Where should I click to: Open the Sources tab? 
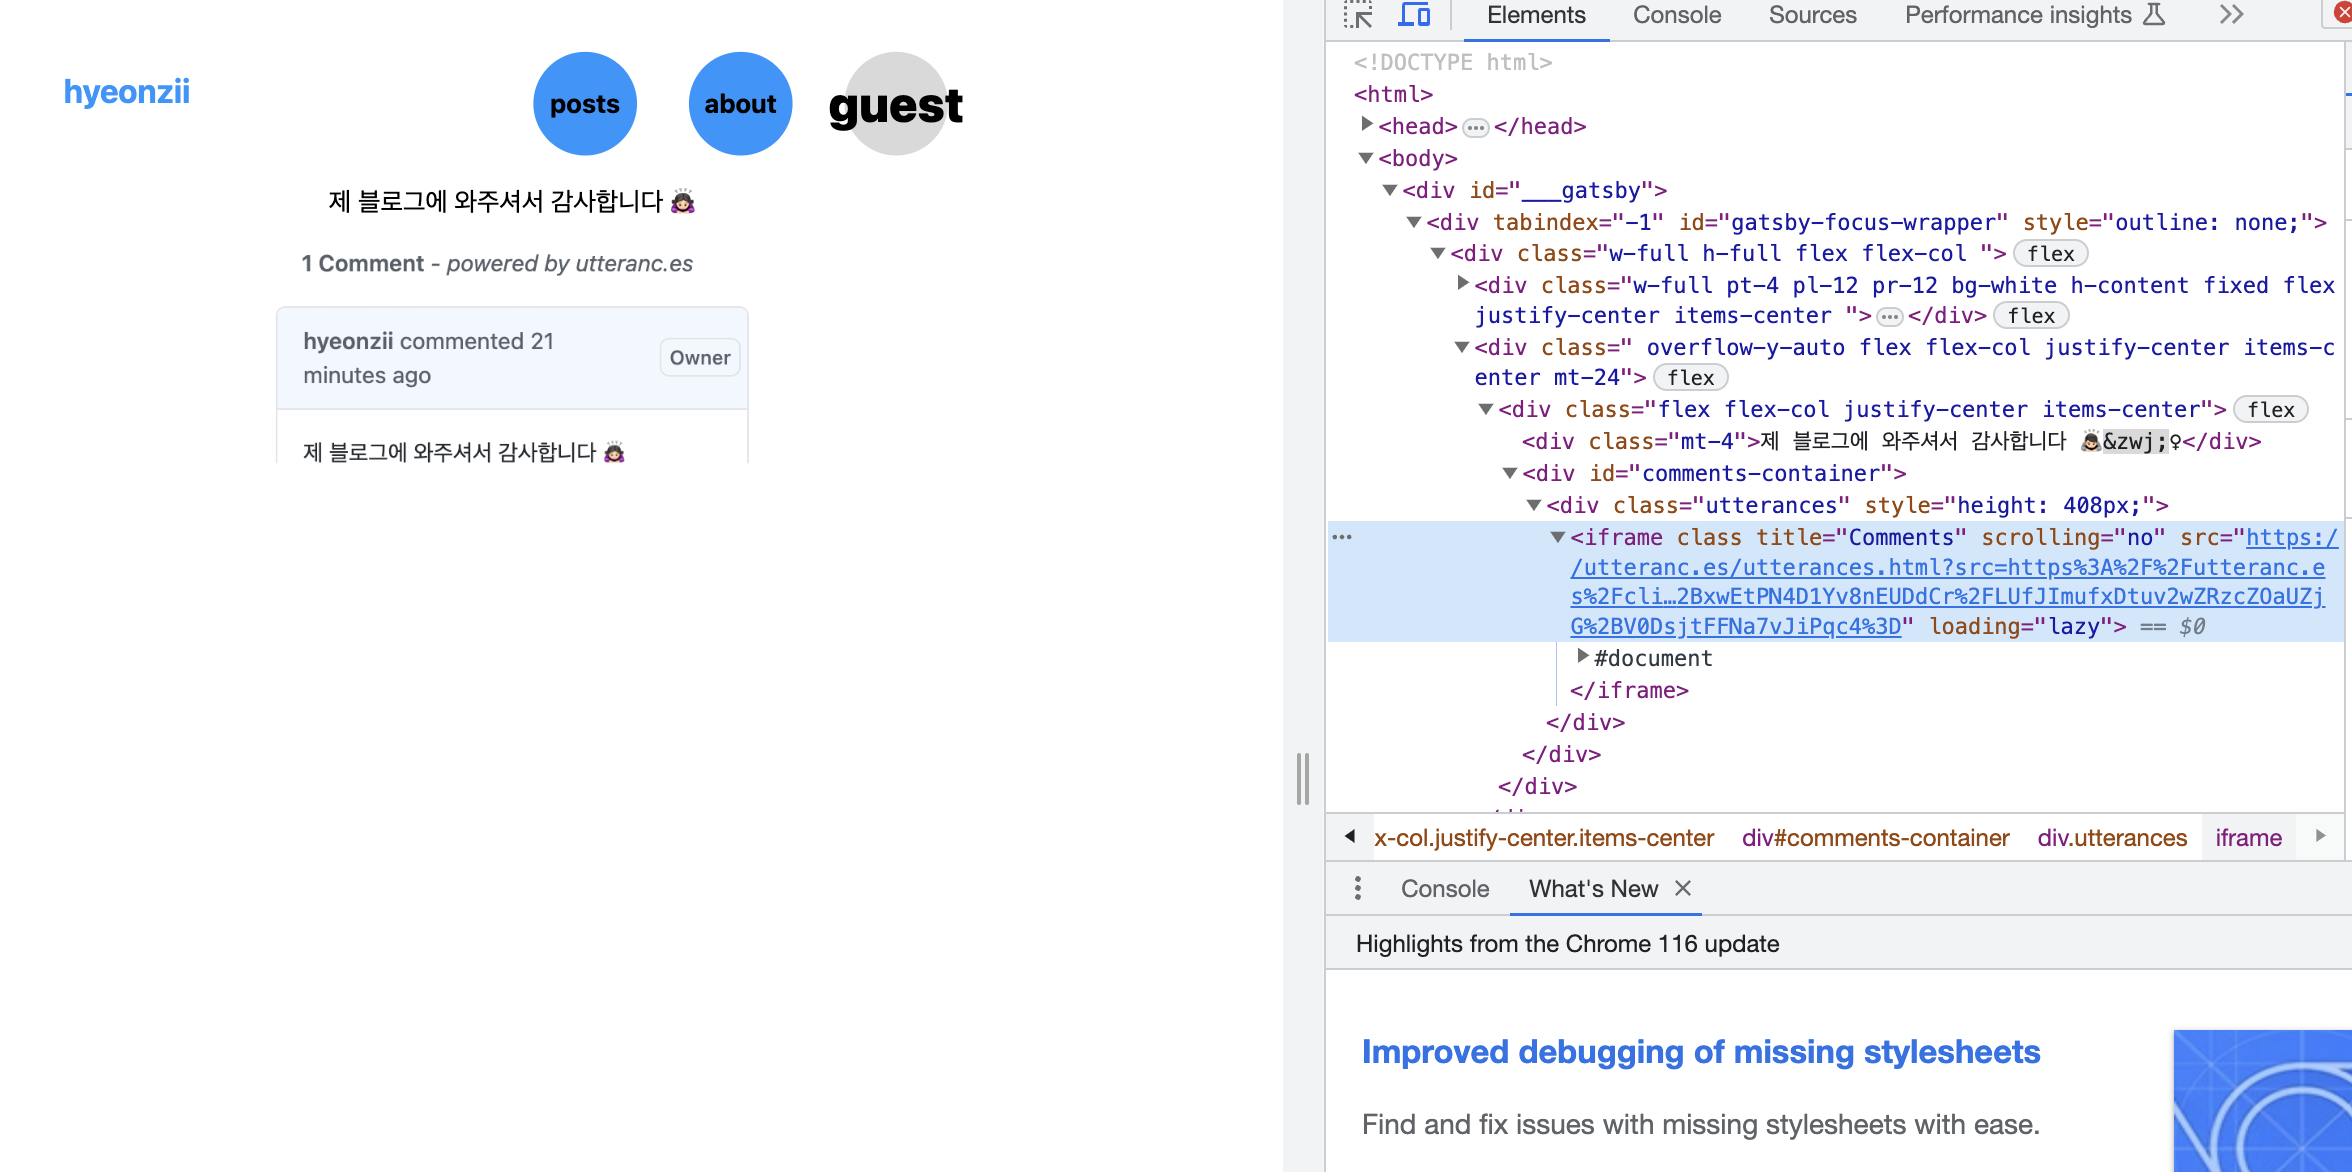click(x=1812, y=15)
